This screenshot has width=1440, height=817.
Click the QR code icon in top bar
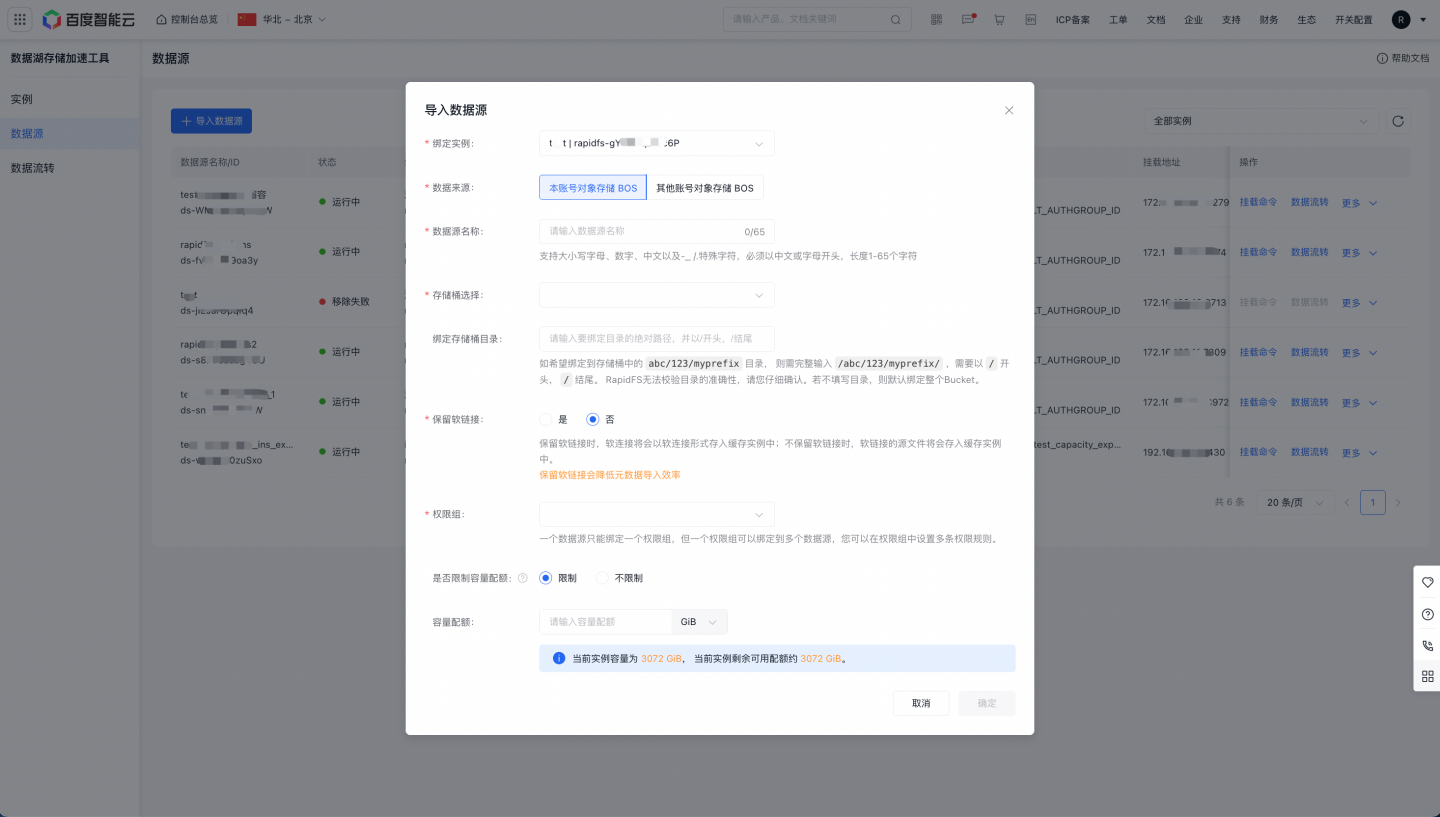936,19
